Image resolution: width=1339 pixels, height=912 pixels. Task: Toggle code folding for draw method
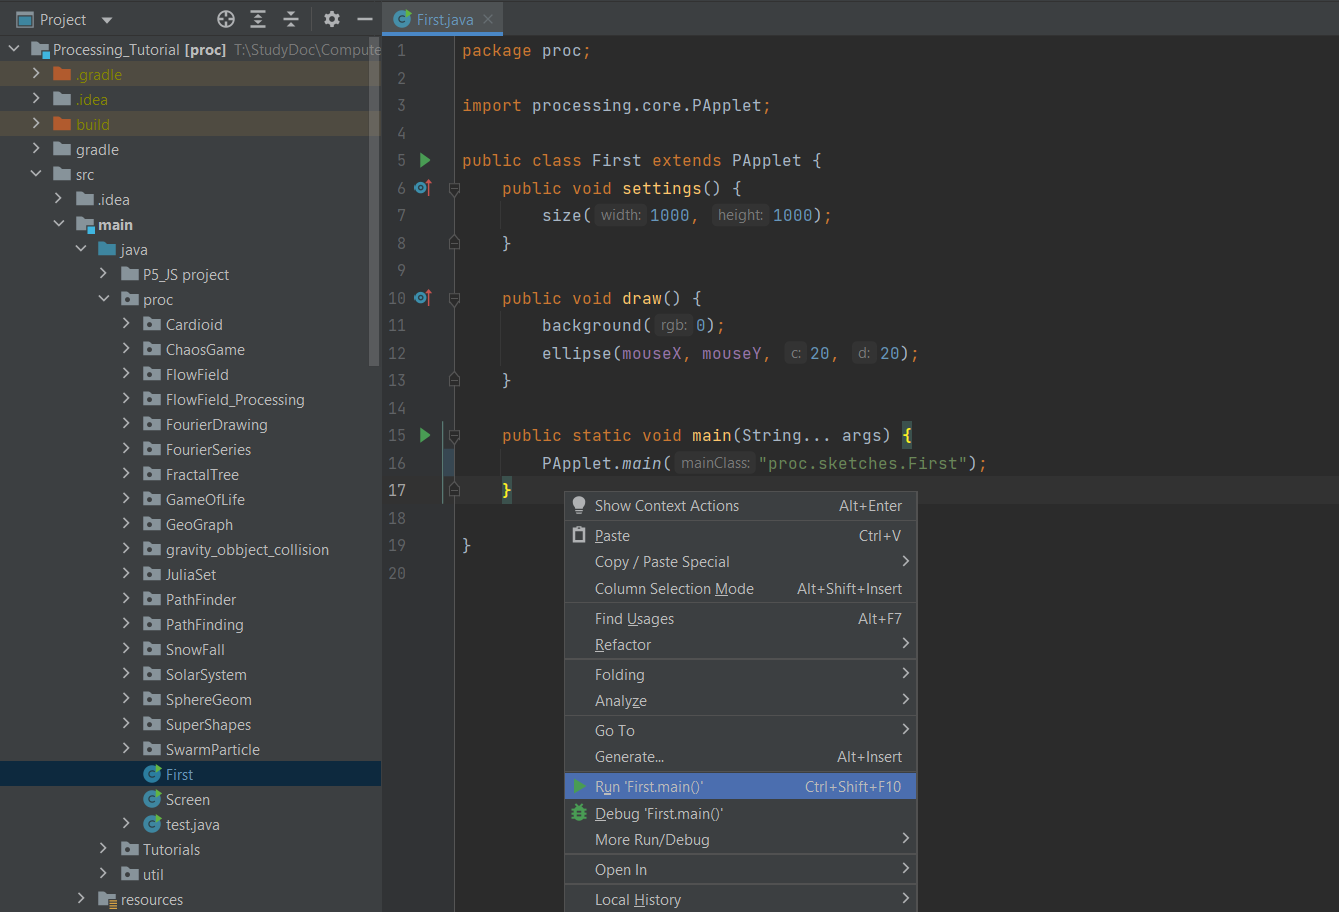click(454, 298)
